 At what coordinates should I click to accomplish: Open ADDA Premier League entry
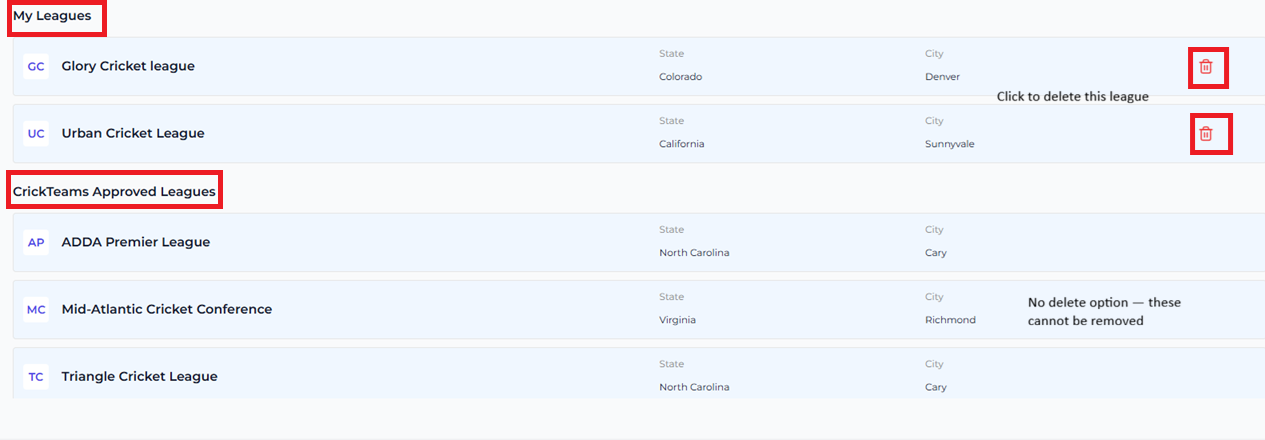(136, 243)
